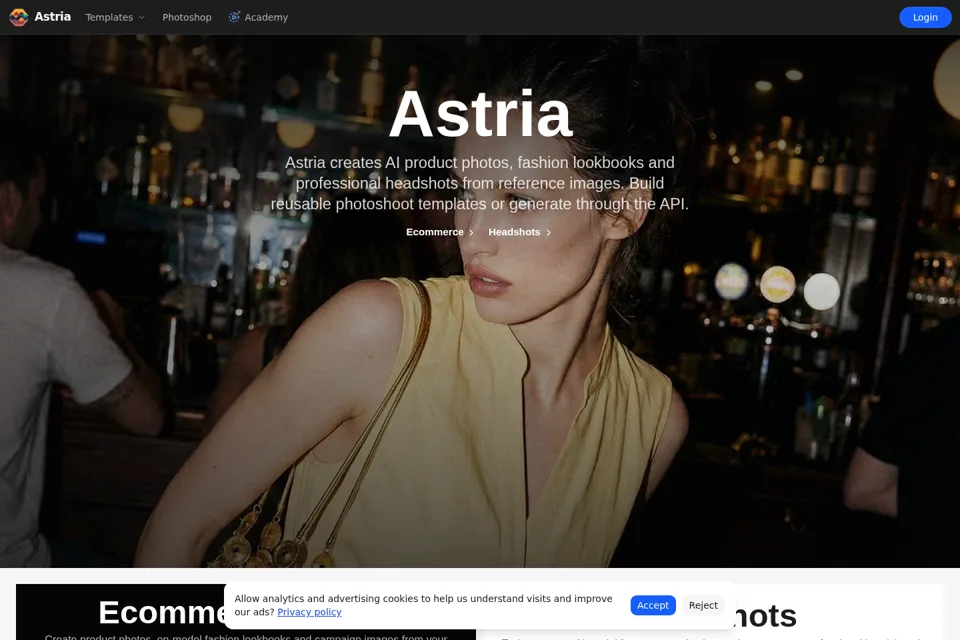
Task: Click the Astria logo icon
Action: click(x=19, y=17)
